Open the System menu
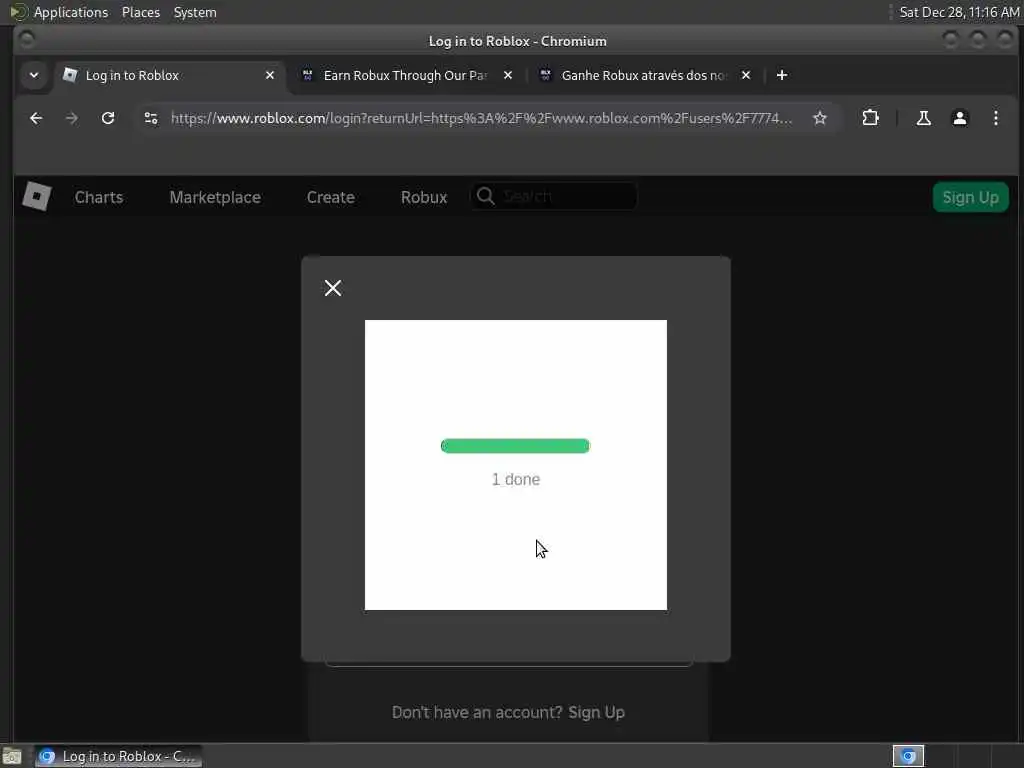 (x=195, y=12)
